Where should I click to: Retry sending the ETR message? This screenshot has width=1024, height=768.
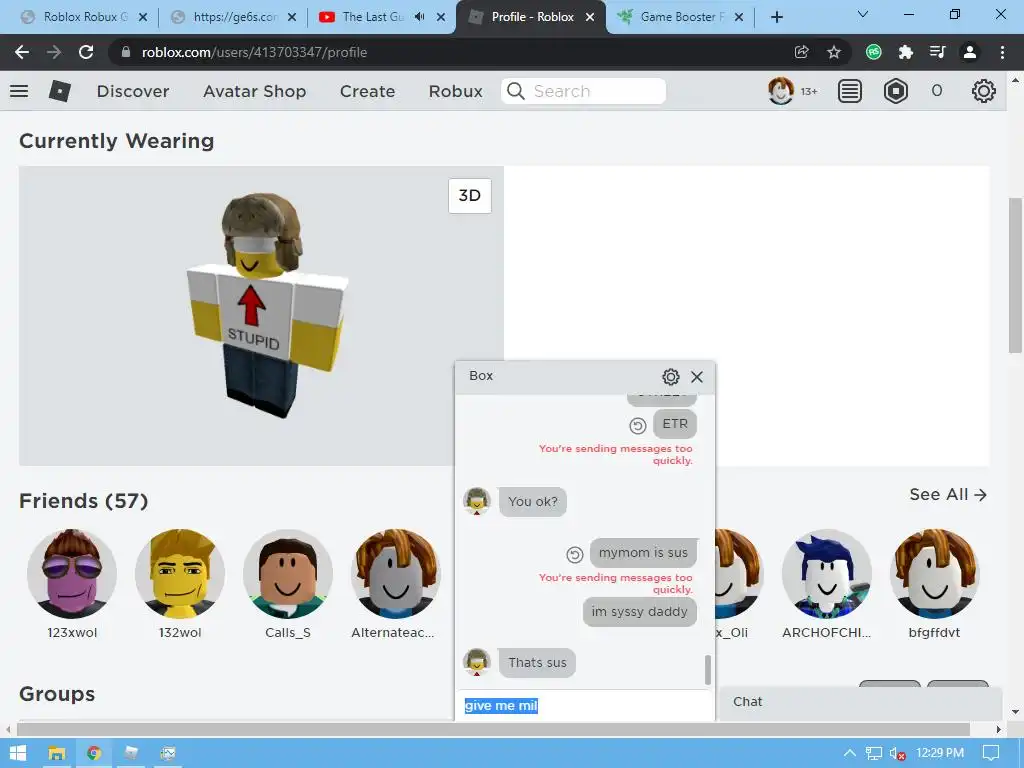click(x=637, y=426)
